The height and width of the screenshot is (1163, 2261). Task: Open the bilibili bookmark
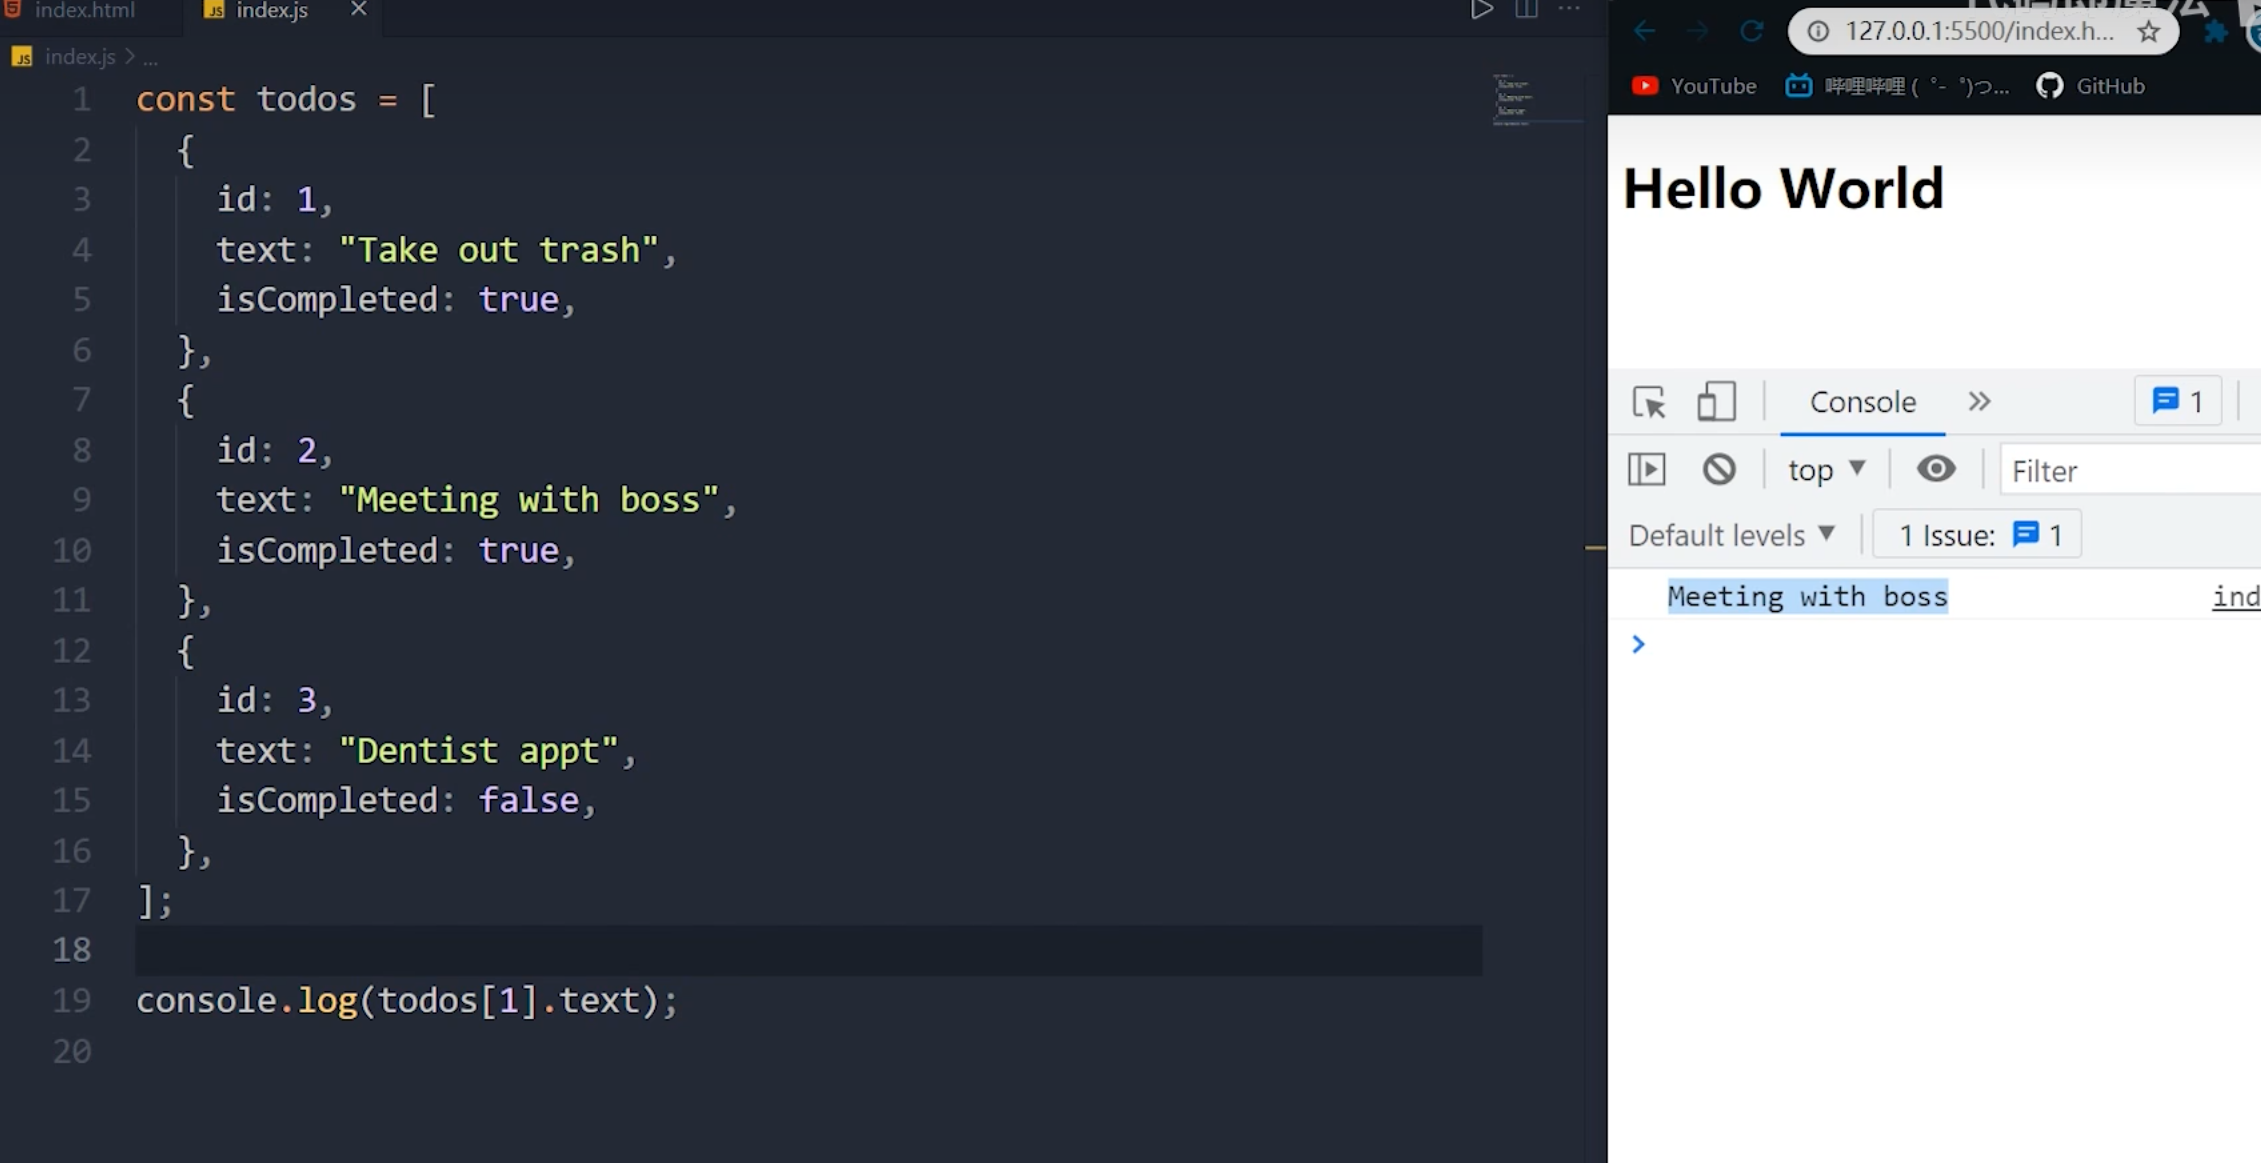click(x=1897, y=86)
